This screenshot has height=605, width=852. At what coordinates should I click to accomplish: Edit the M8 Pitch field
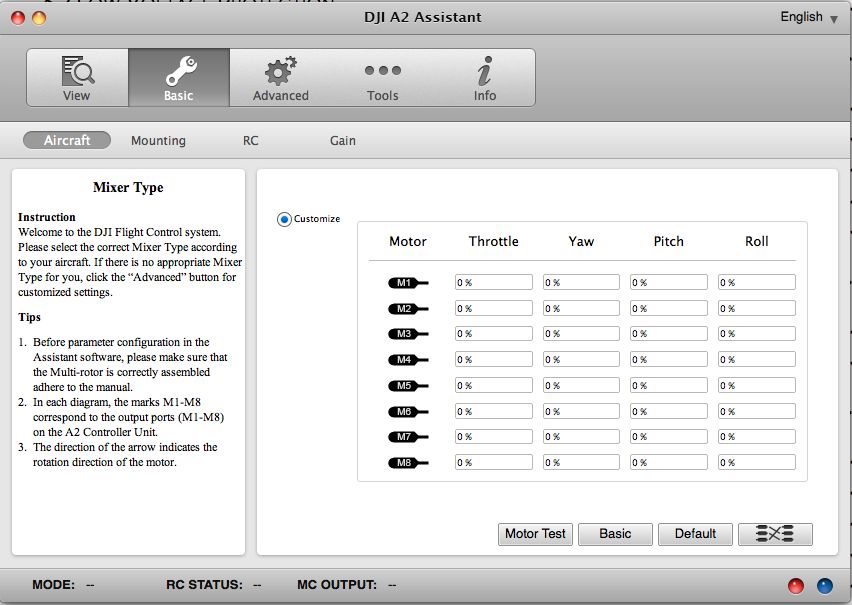click(669, 463)
